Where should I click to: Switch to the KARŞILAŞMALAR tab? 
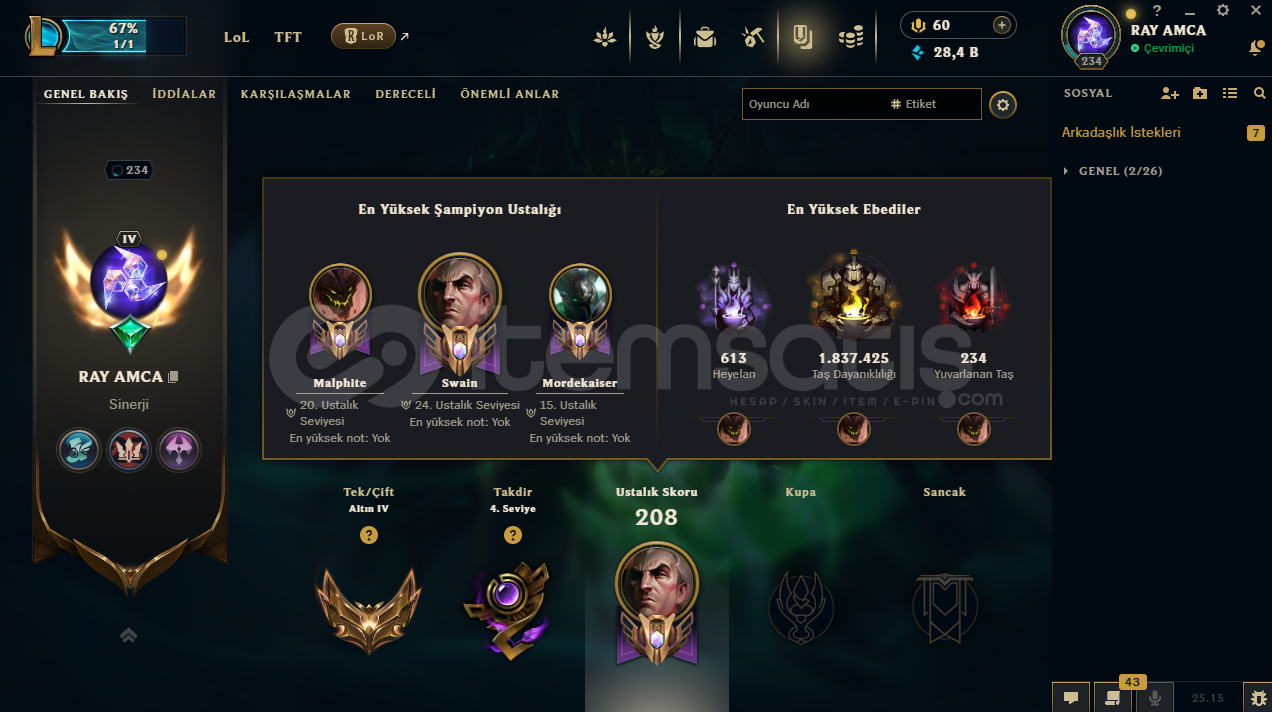click(x=296, y=94)
